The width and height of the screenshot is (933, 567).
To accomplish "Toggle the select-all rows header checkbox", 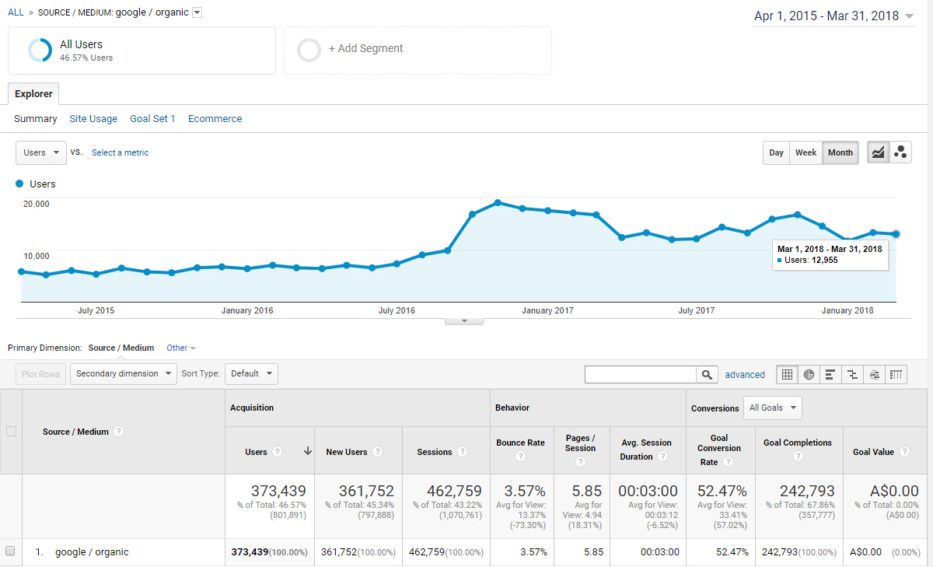I will (x=11, y=432).
